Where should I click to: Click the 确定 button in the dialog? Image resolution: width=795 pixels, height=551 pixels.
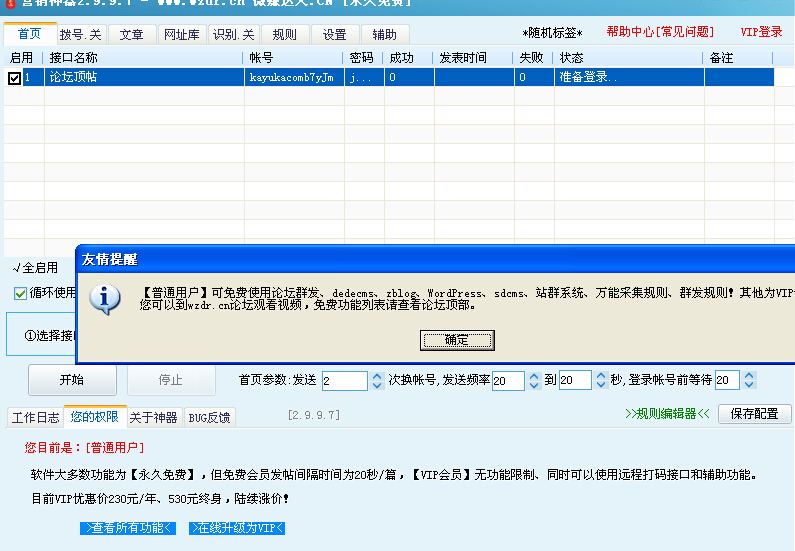pyautogui.click(x=456, y=340)
